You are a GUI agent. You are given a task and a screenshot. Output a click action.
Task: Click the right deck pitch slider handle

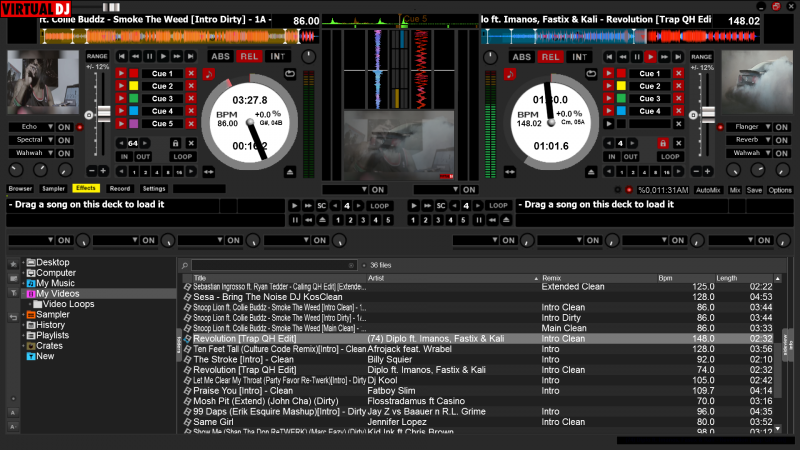tap(708, 114)
